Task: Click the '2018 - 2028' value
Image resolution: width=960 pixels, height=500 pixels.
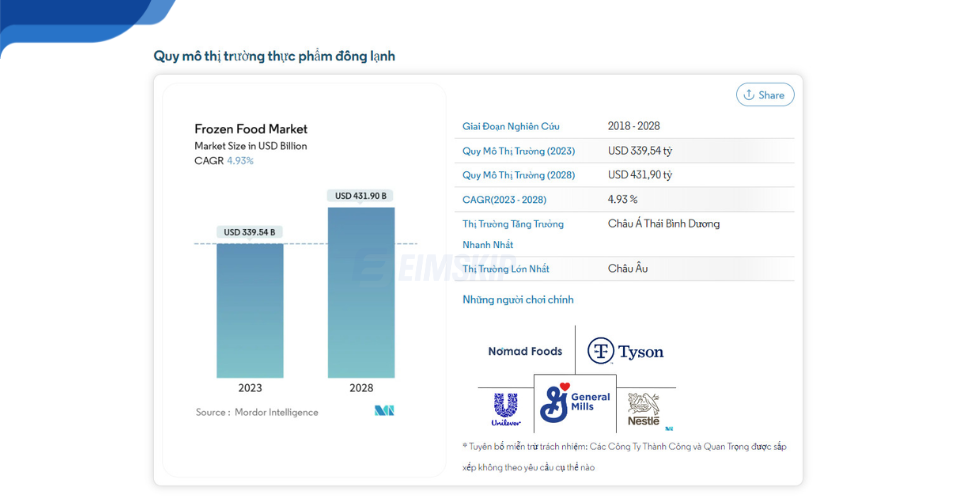Action: coord(634,126)
